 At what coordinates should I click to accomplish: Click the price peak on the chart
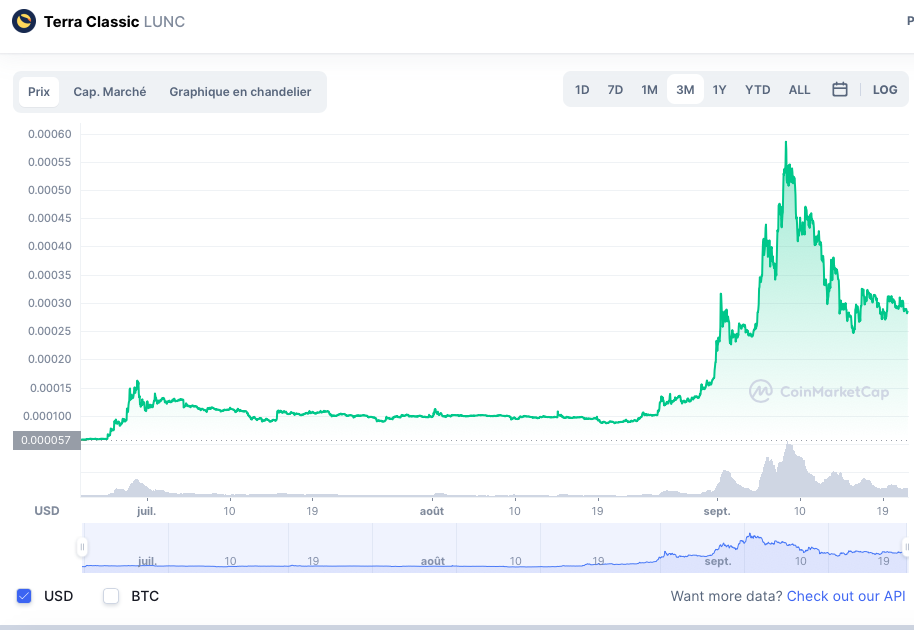(x=786, y=142)
